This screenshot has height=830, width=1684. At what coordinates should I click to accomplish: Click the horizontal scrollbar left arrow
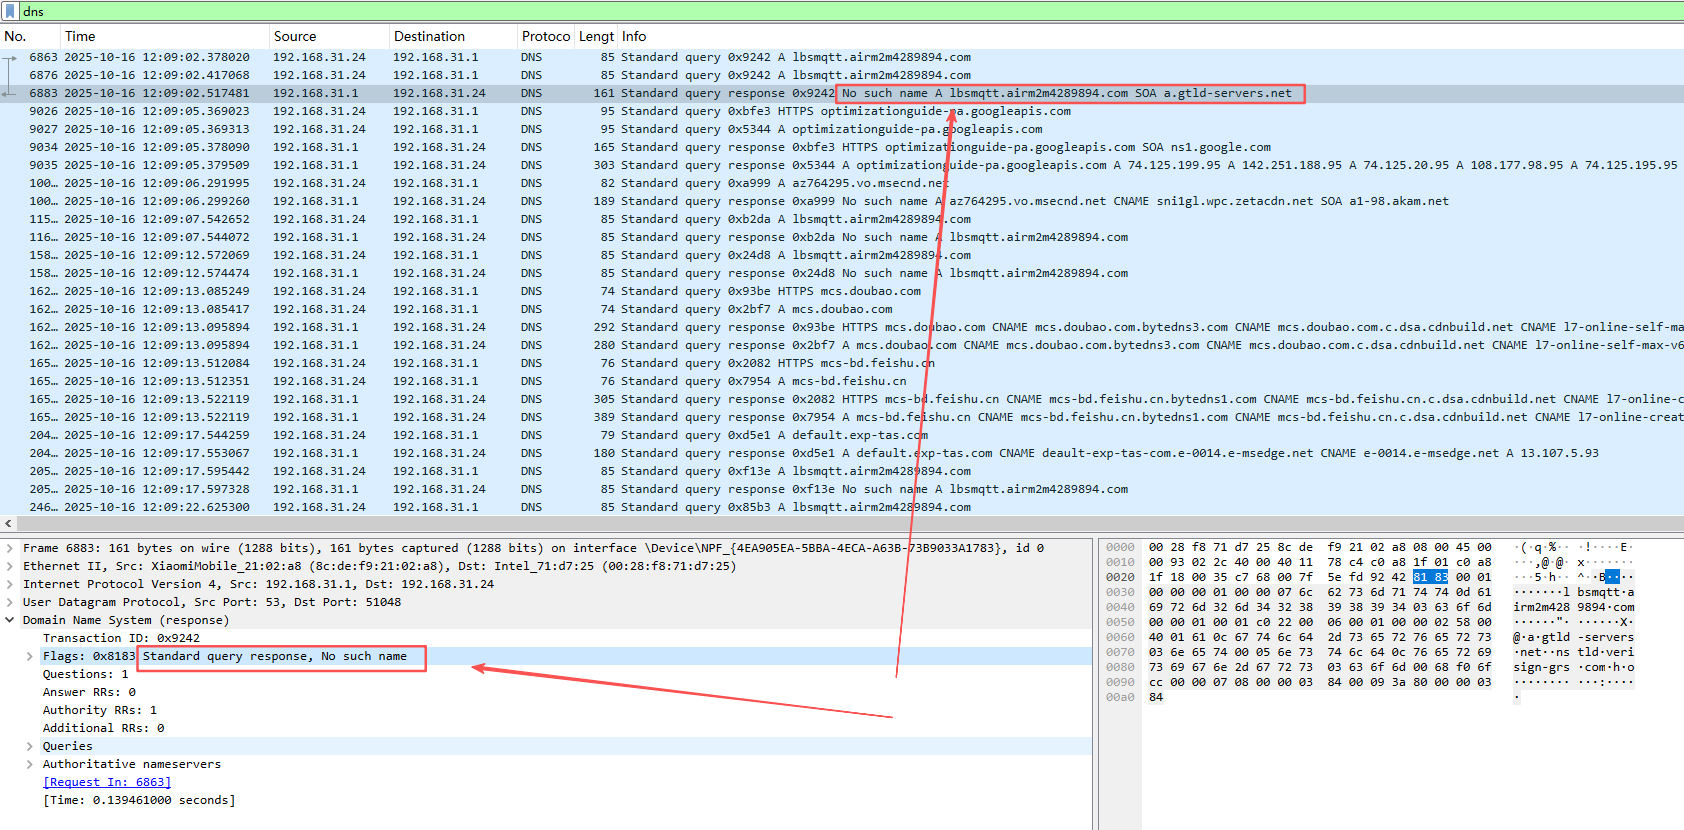pos(8,524)
